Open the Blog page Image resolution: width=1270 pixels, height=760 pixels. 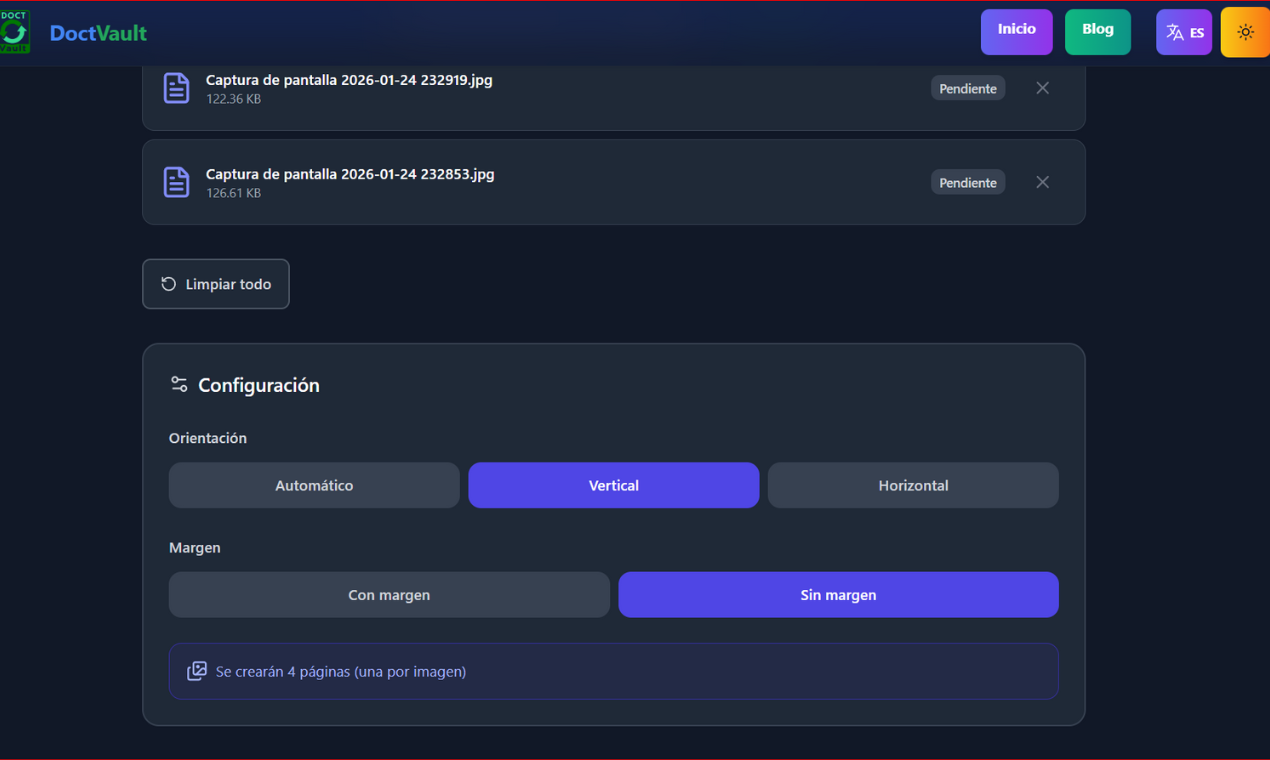click(x=1098, y=31)
